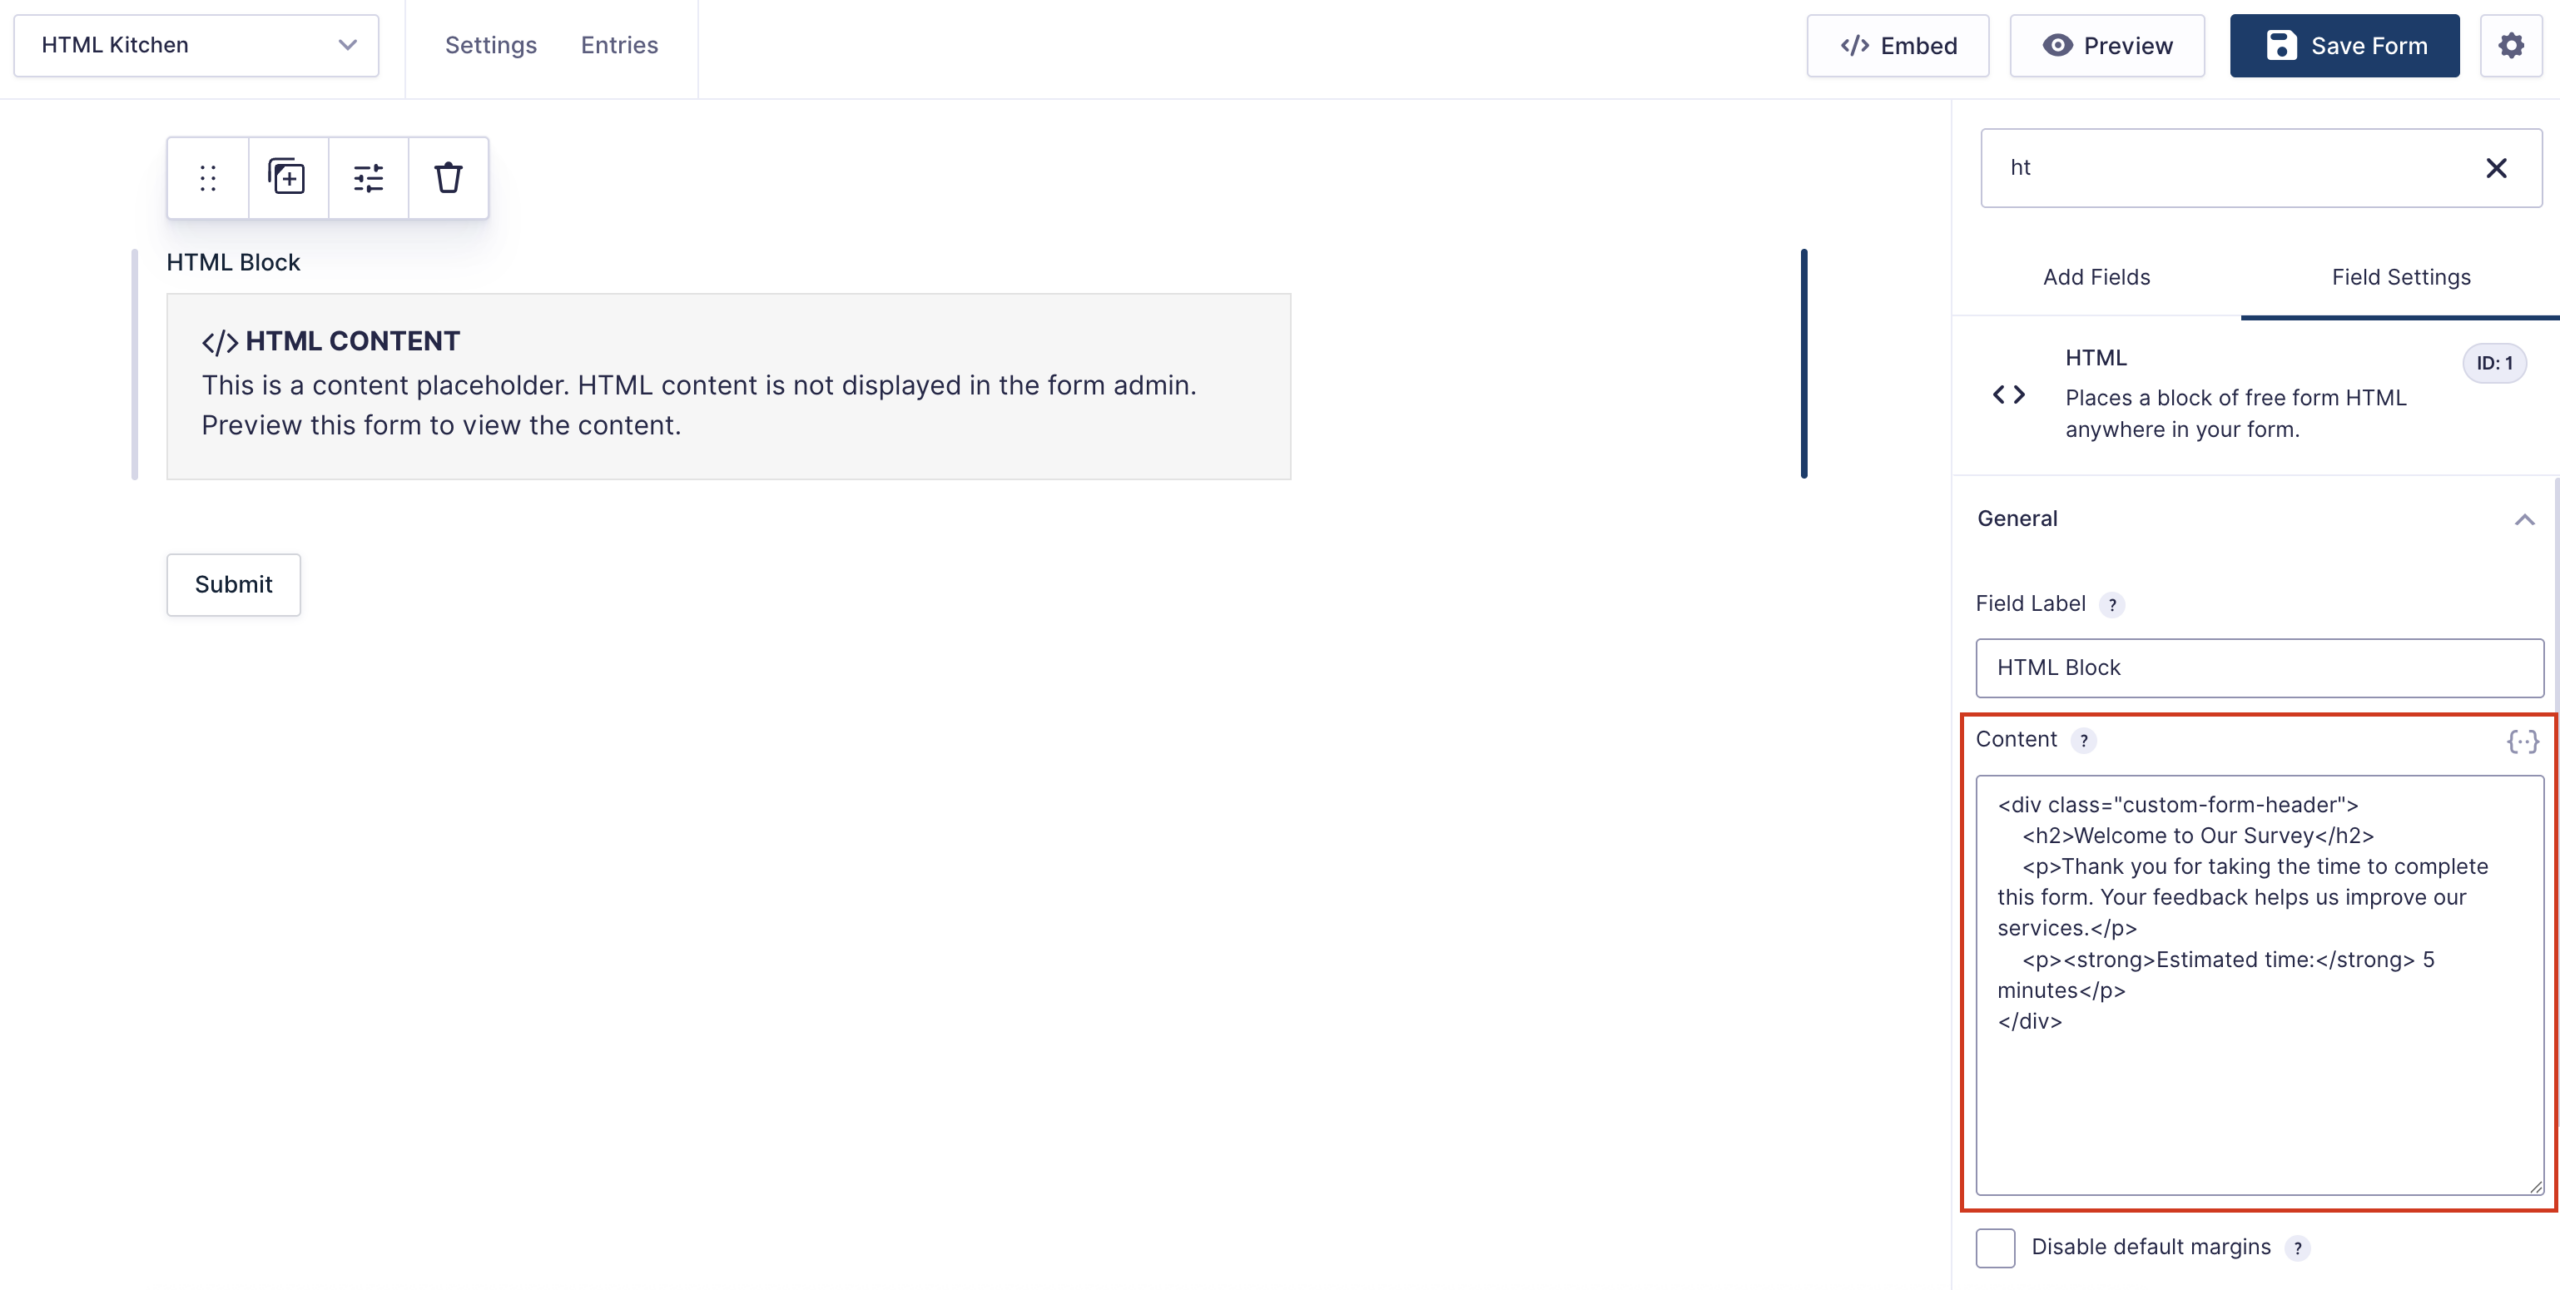The width and height of the screenshot is (2560, 1290).
Task: Click the Field Label help icon
Action: 2112,605
